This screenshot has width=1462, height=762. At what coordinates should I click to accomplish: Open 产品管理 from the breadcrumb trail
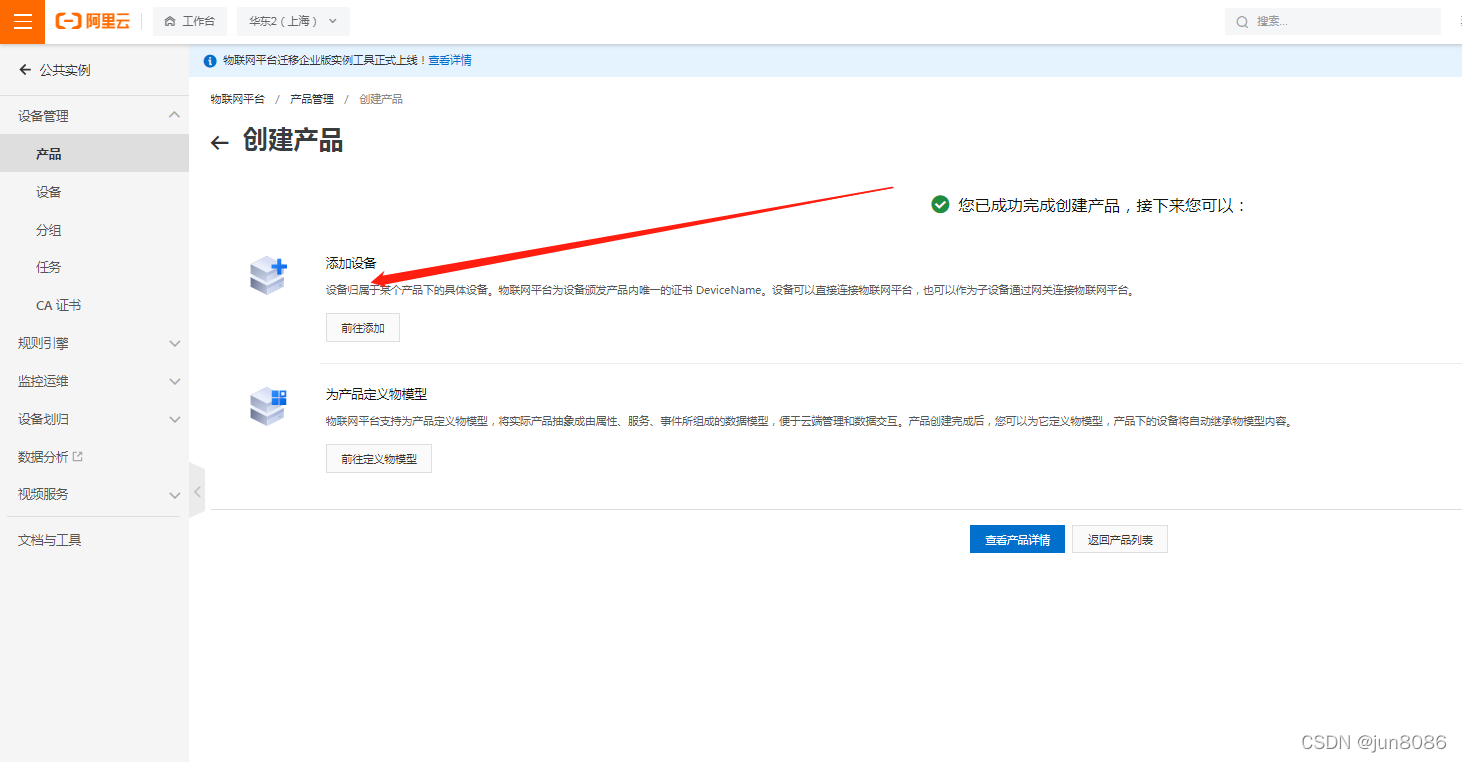314,98
